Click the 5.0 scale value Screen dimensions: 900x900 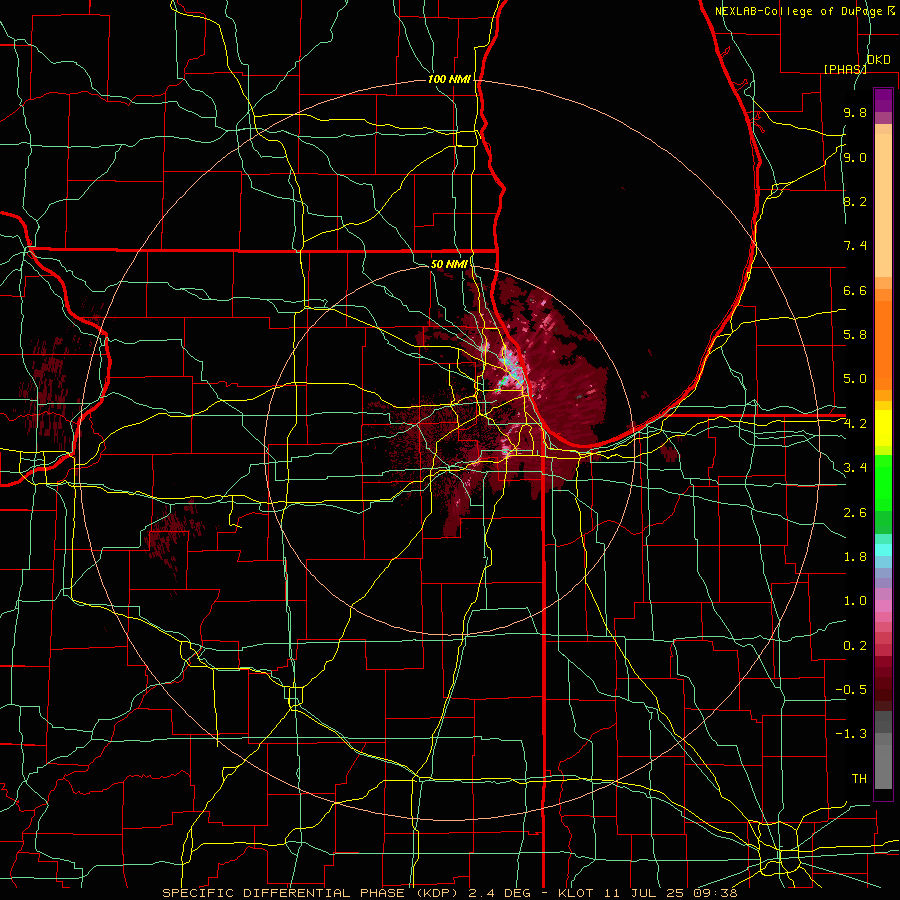(x=855, y=379)
